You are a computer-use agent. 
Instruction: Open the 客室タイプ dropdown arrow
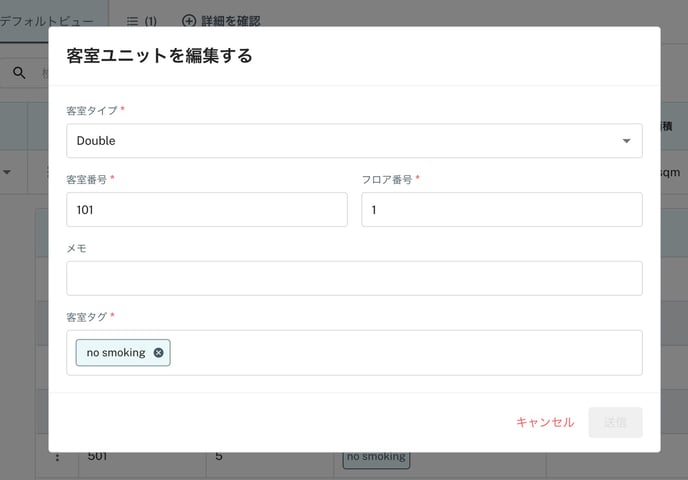click(626, 141)
